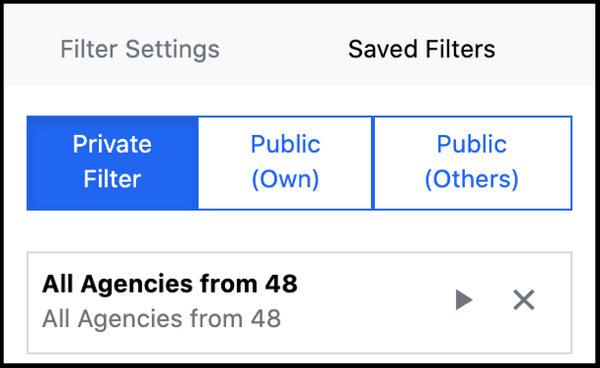Apply the All Agencies from 48 filter
Screen dimensions: 600x368
coord(464,300)
